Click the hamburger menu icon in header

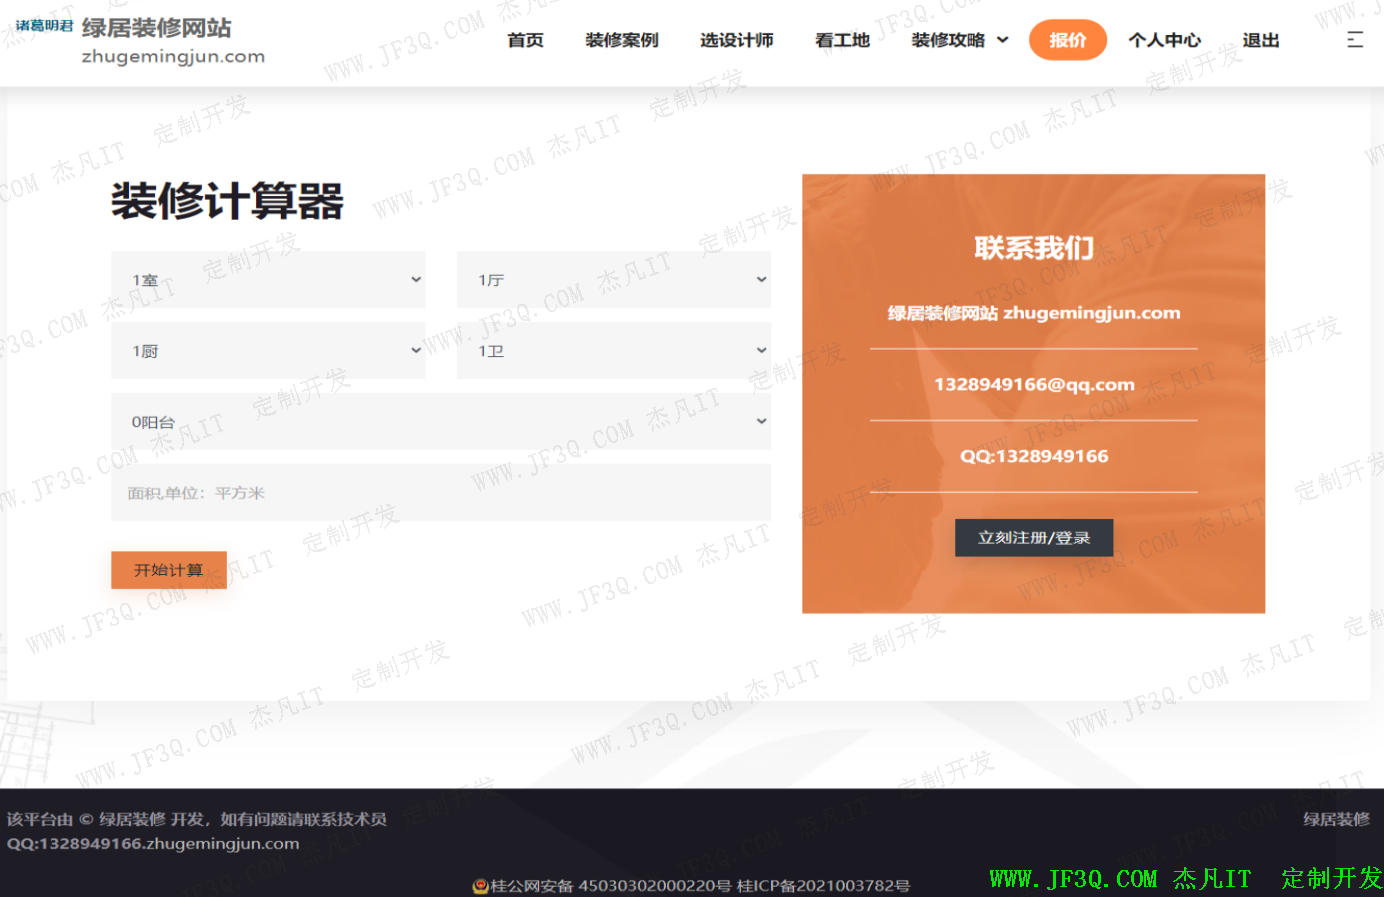coord(1354,40)
